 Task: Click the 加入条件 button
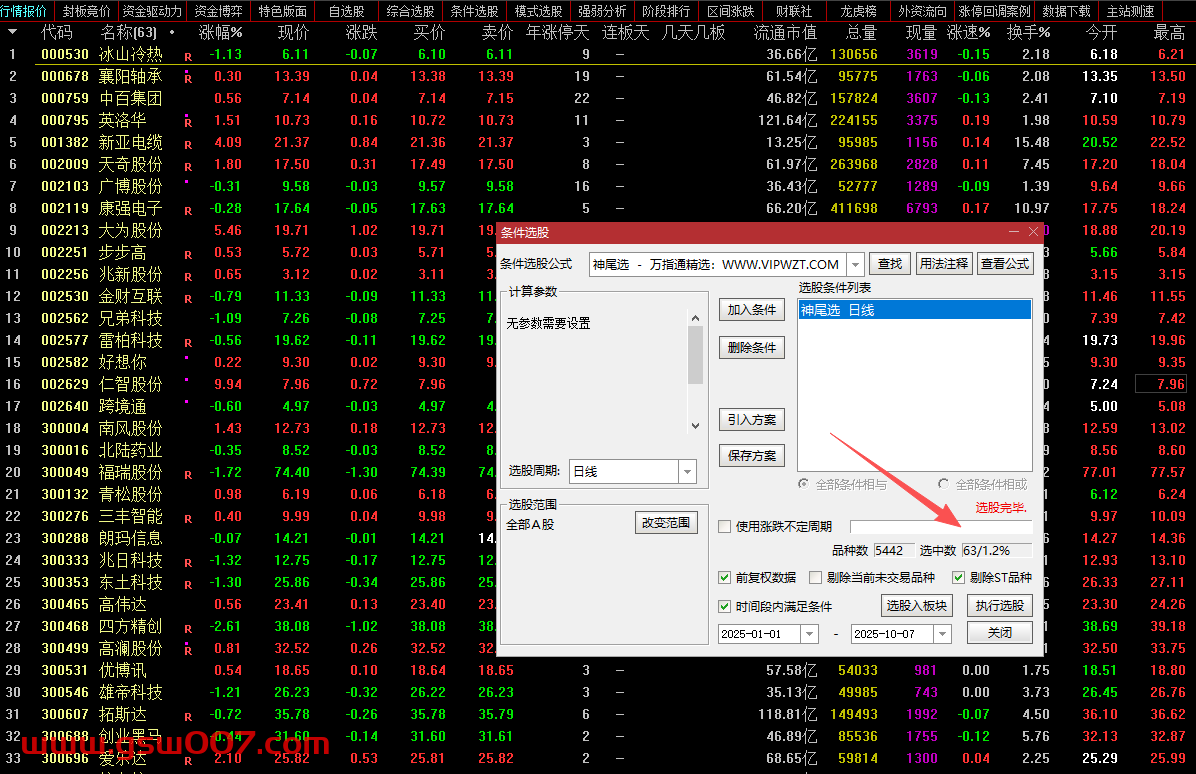click(x=751, y=310)
